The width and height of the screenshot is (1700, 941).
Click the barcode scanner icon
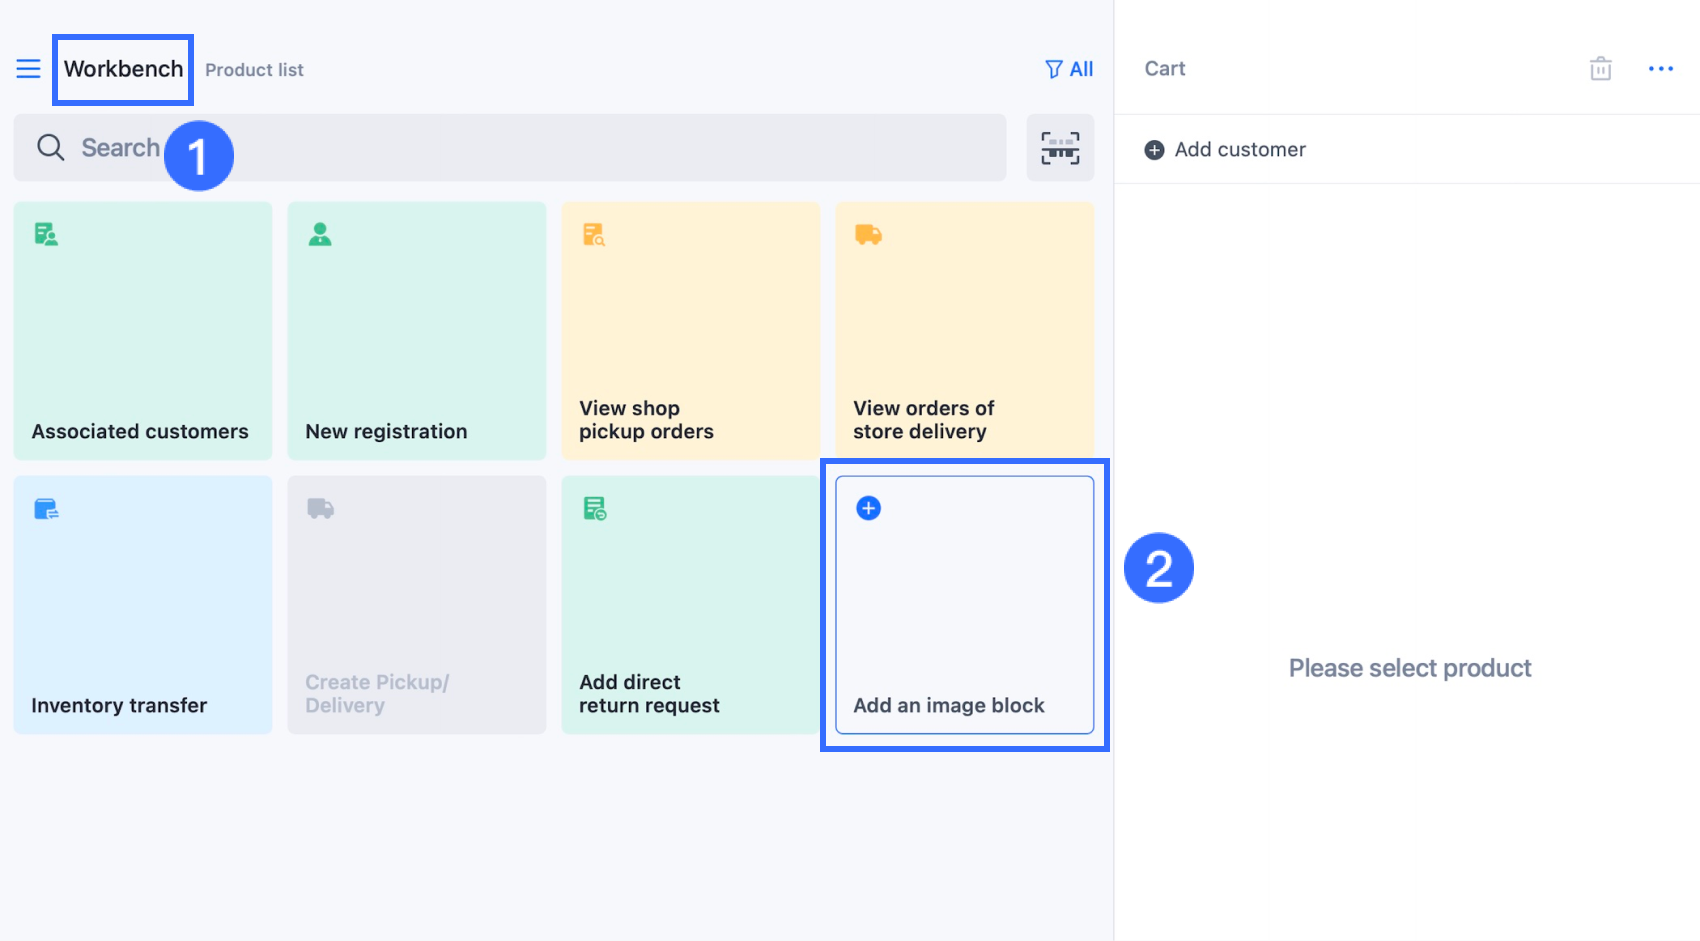pyautogui.click(x=1060, y=148)
